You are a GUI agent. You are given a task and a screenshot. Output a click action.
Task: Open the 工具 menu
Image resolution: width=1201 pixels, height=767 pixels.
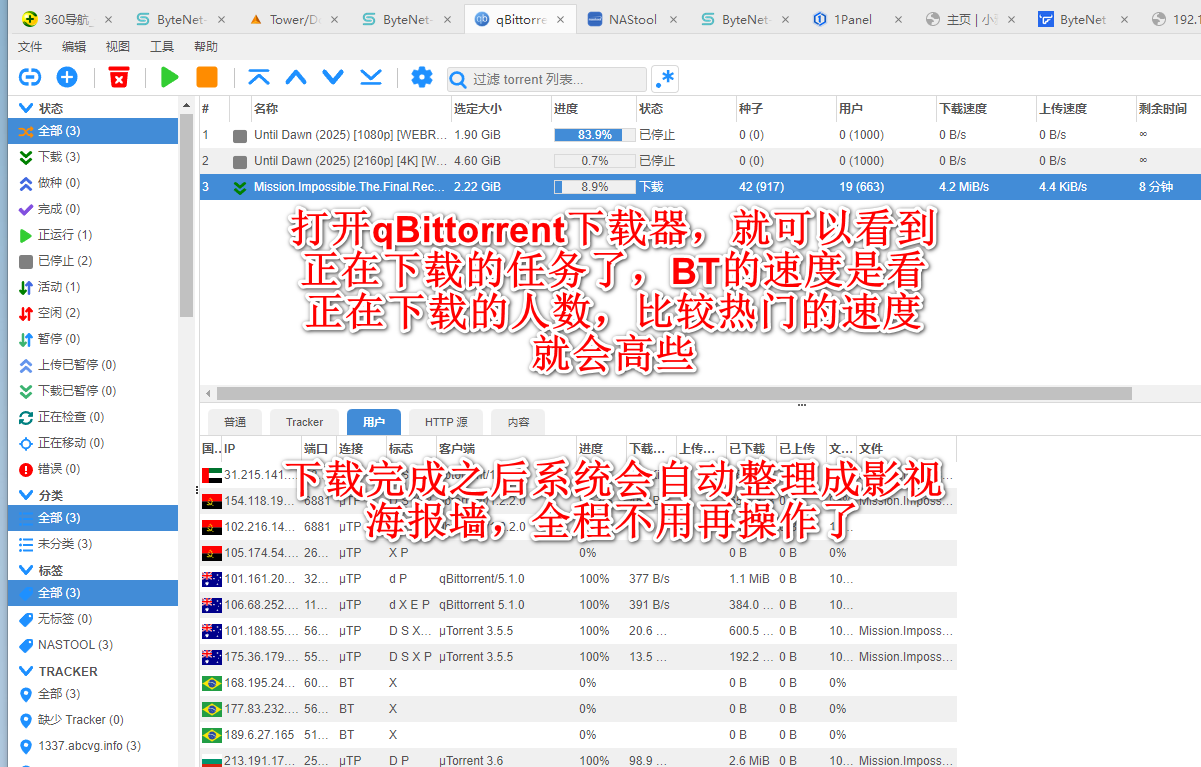pos(162,46)
